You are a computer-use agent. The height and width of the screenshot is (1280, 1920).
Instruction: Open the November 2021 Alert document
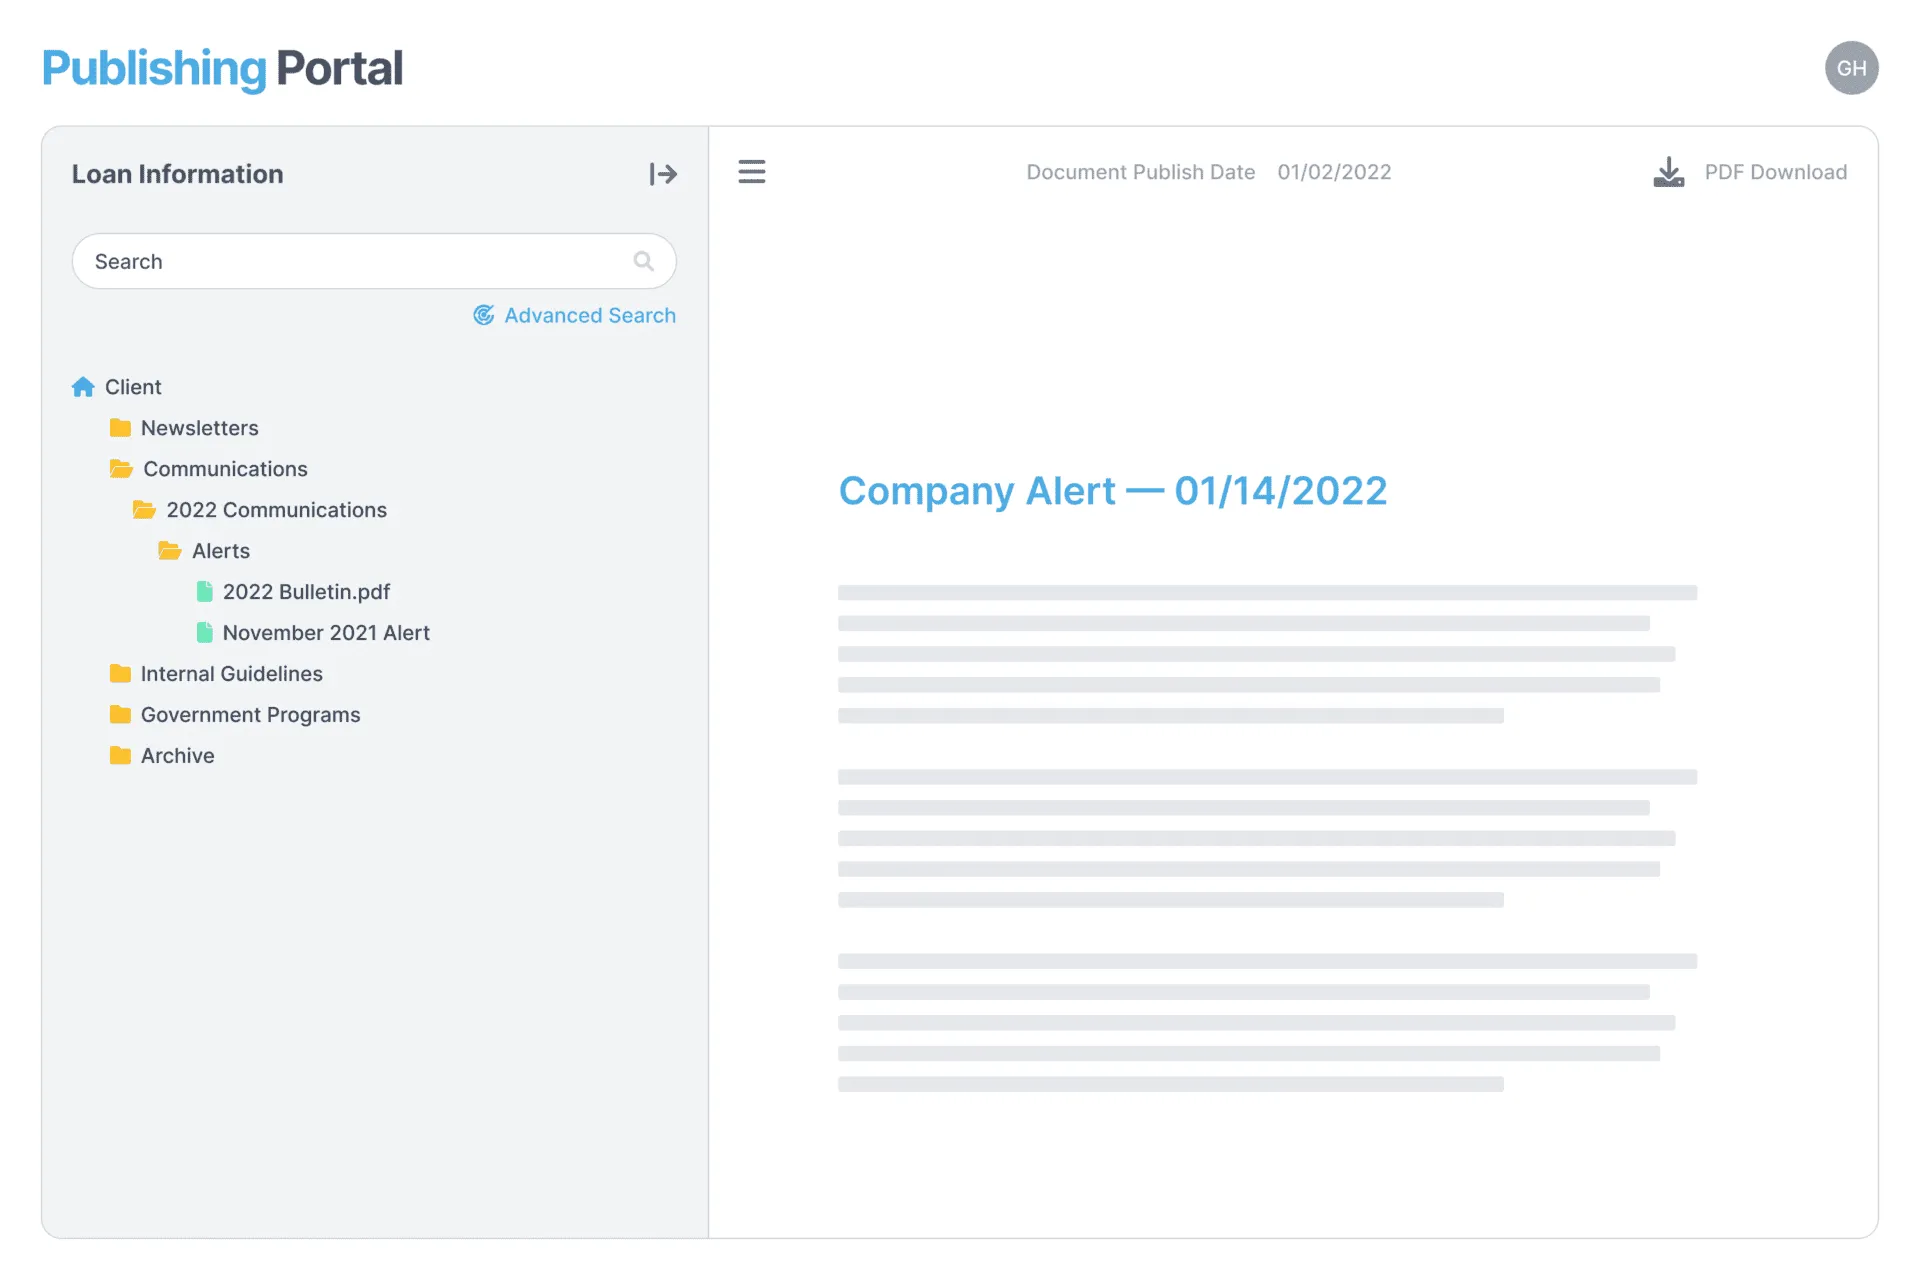click(x=326, y=633)
